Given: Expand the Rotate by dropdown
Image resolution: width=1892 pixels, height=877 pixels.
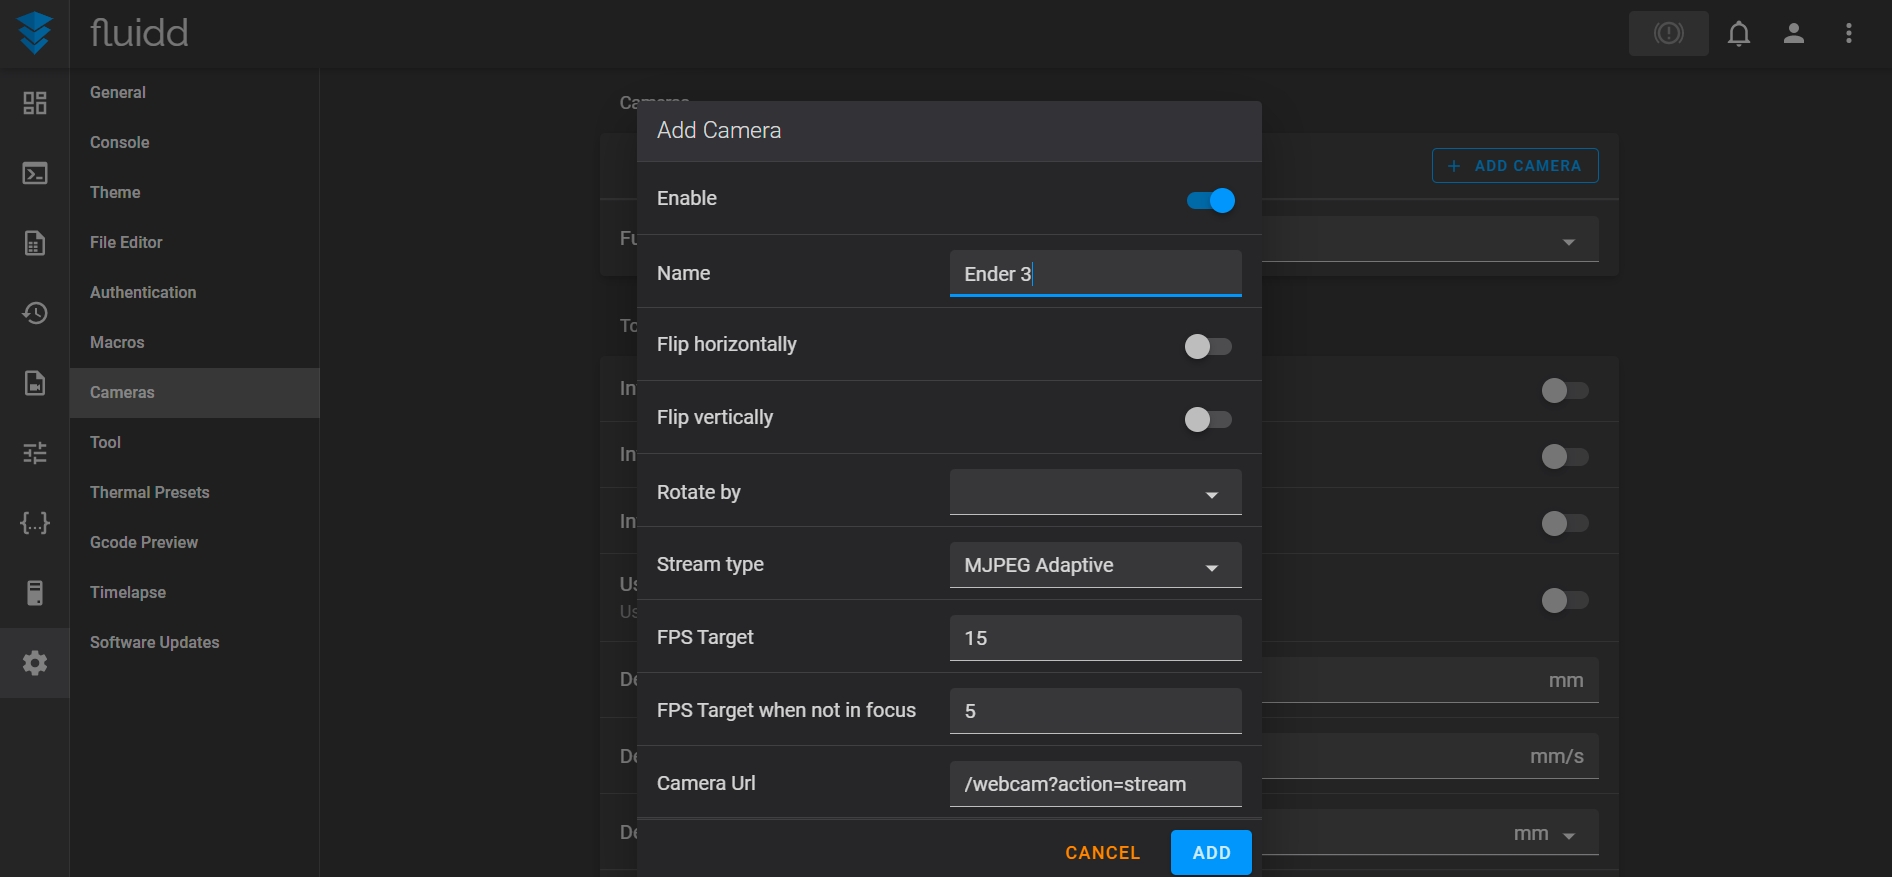Looking at the screenshot, I should (x=1095, y=493).
